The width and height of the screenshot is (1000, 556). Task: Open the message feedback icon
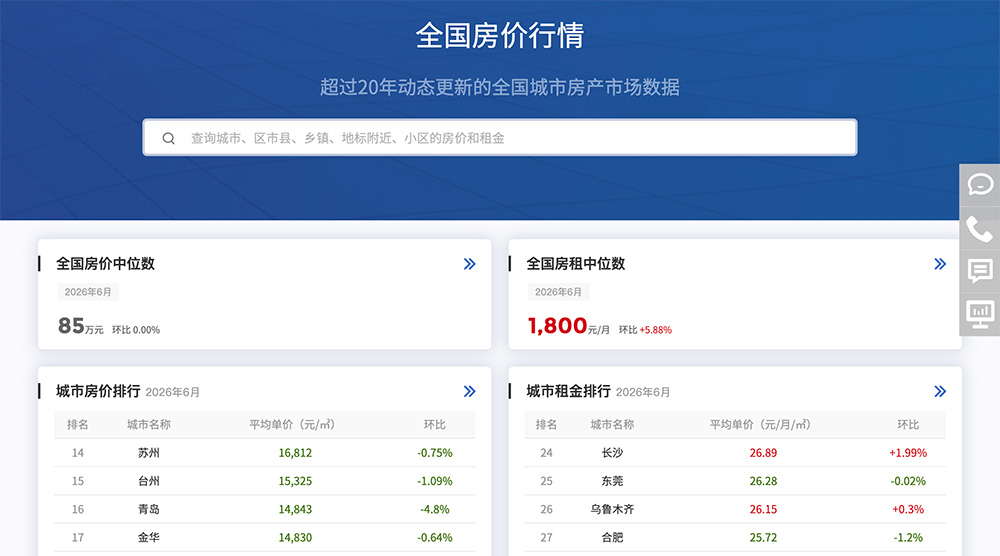tap(980, 271)
